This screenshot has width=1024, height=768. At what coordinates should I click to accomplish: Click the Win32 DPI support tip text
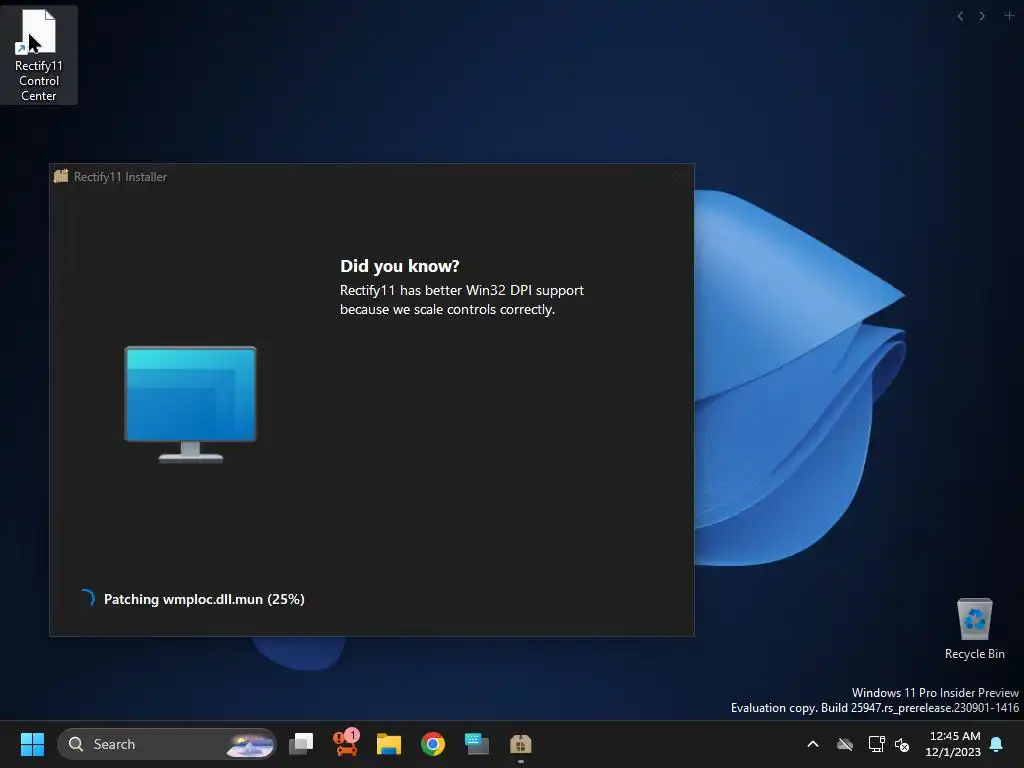click(x=462, y=300)
